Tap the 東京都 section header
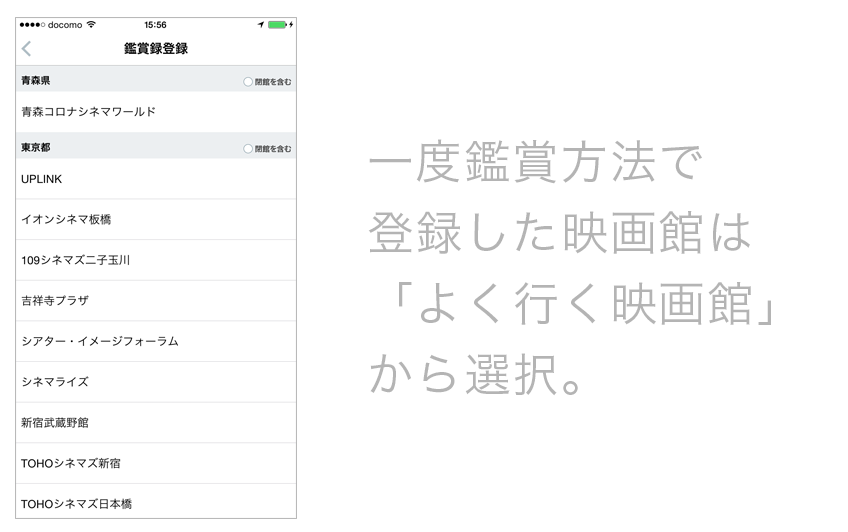This screenshot has width=848, height=532. (x=36, y=147)
